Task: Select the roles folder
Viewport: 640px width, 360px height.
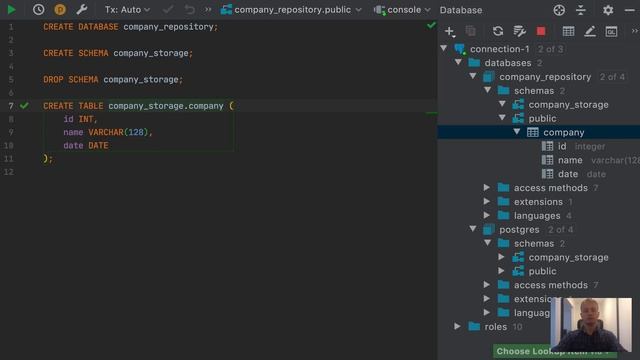Action: pyautogui.click(x=496, y=327)
